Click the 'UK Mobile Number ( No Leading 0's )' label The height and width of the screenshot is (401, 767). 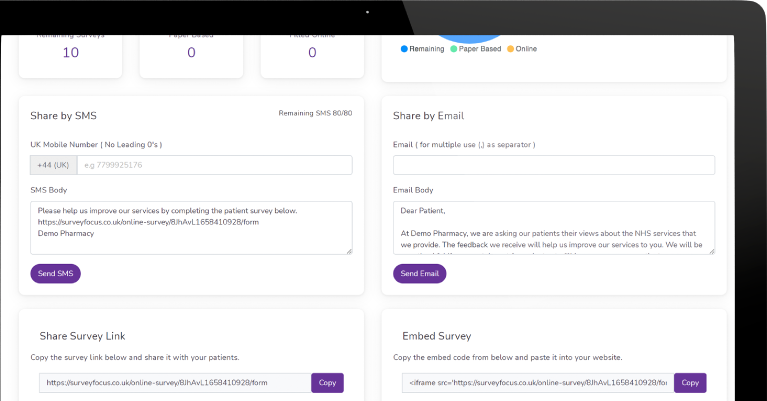coord(96,145)
